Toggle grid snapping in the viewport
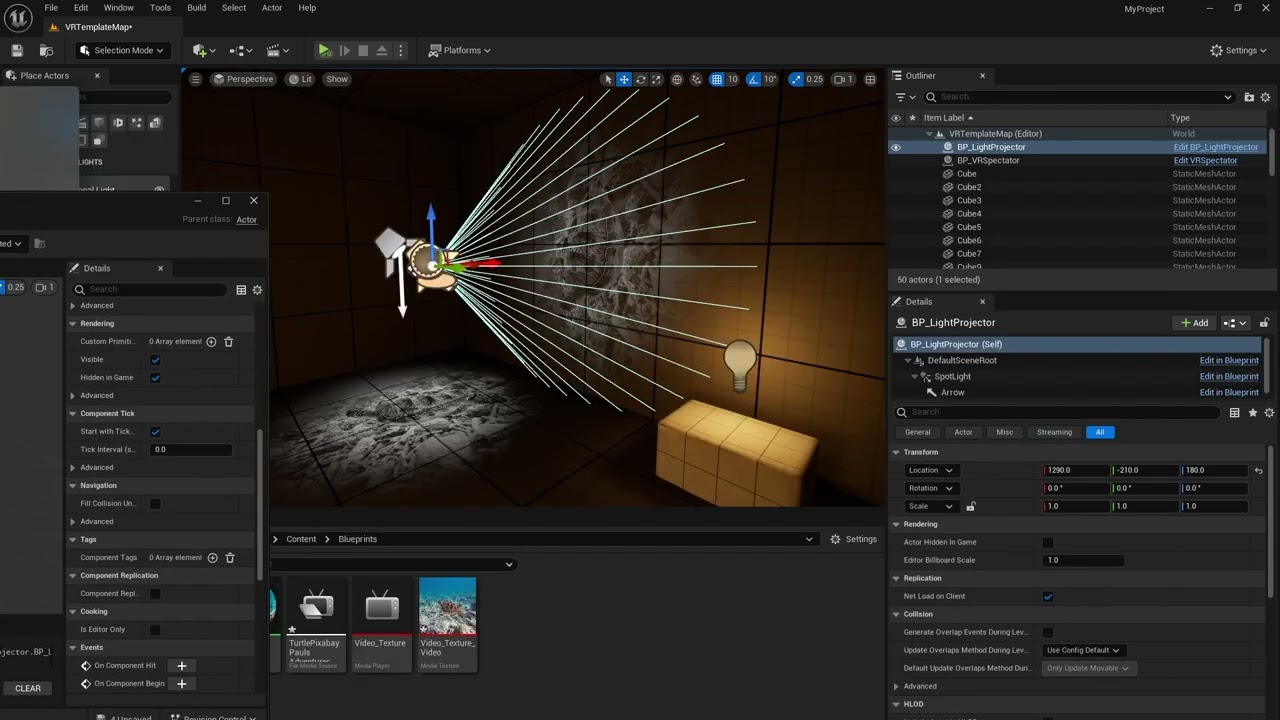The width and height of the screenshot is (1280, 720). tap(717, 79)
